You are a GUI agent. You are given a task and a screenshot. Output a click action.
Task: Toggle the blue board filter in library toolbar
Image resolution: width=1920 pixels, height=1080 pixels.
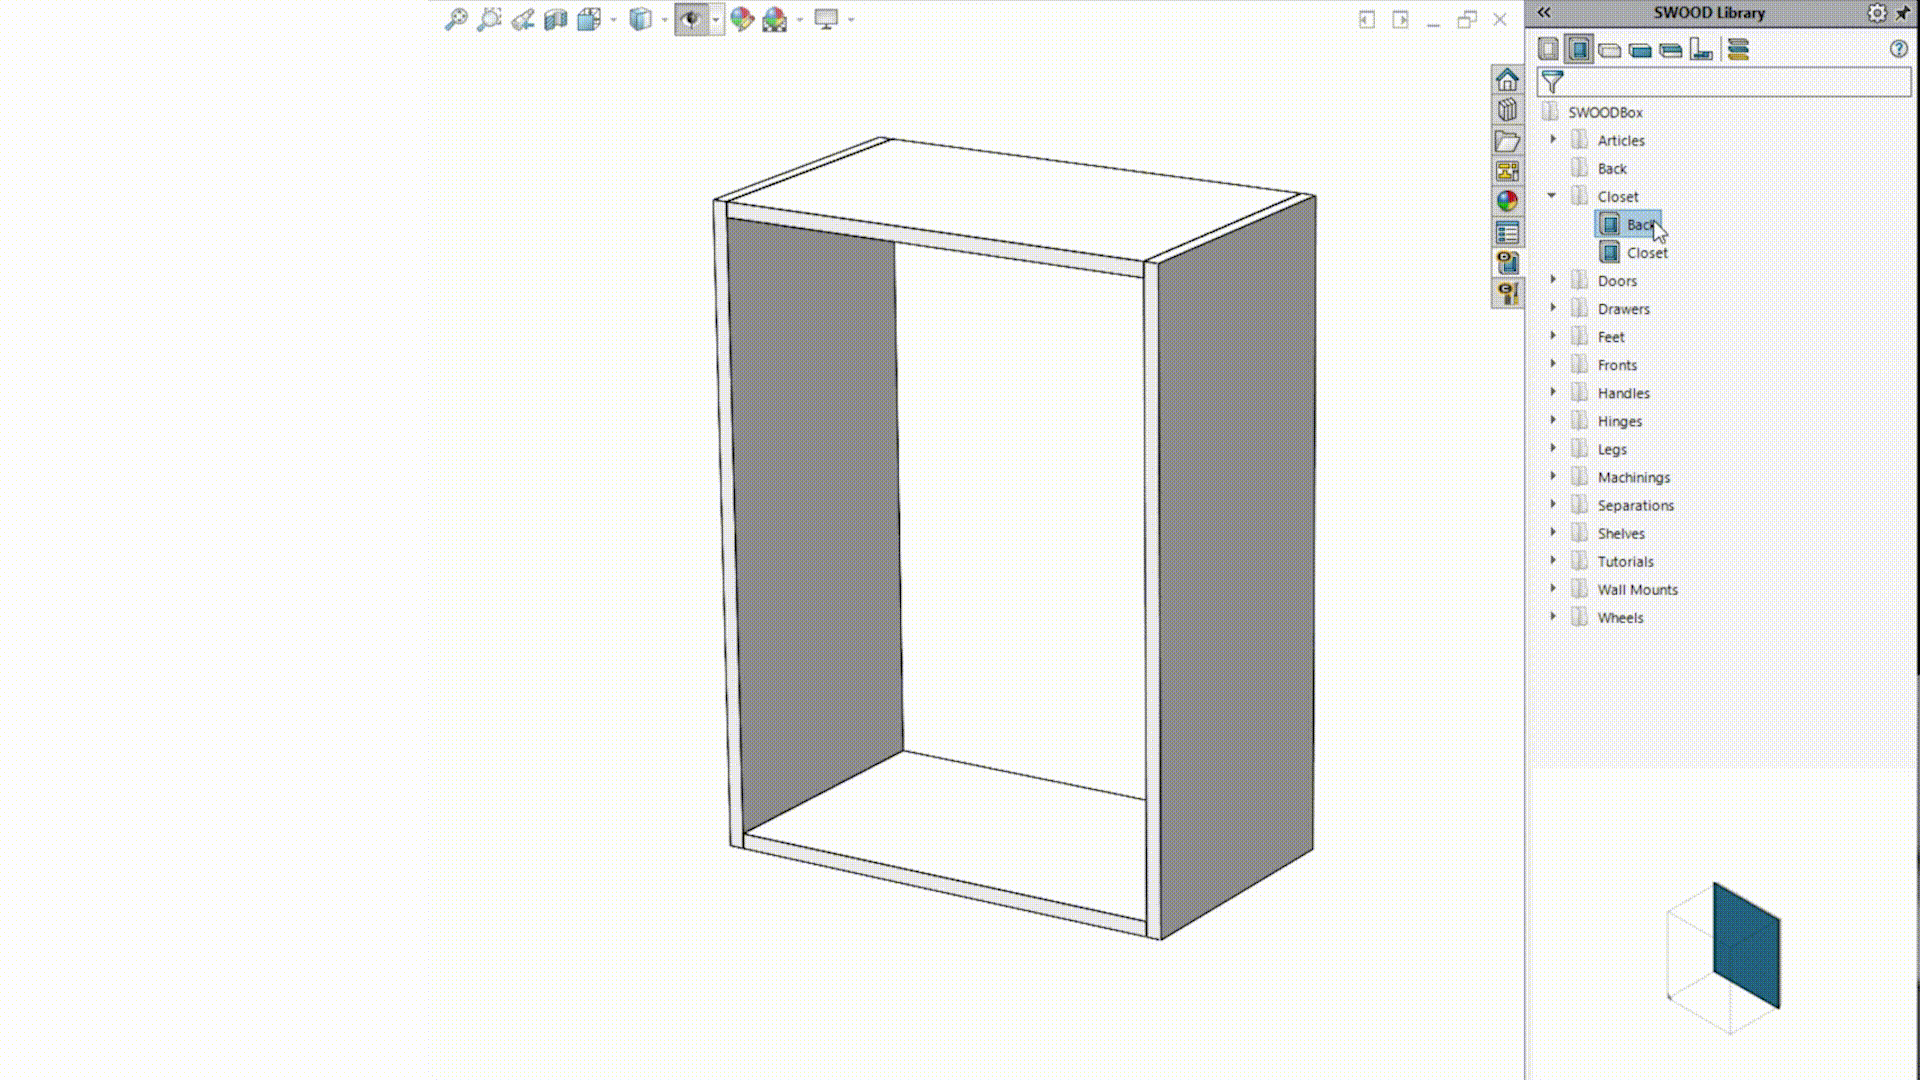1640,50
